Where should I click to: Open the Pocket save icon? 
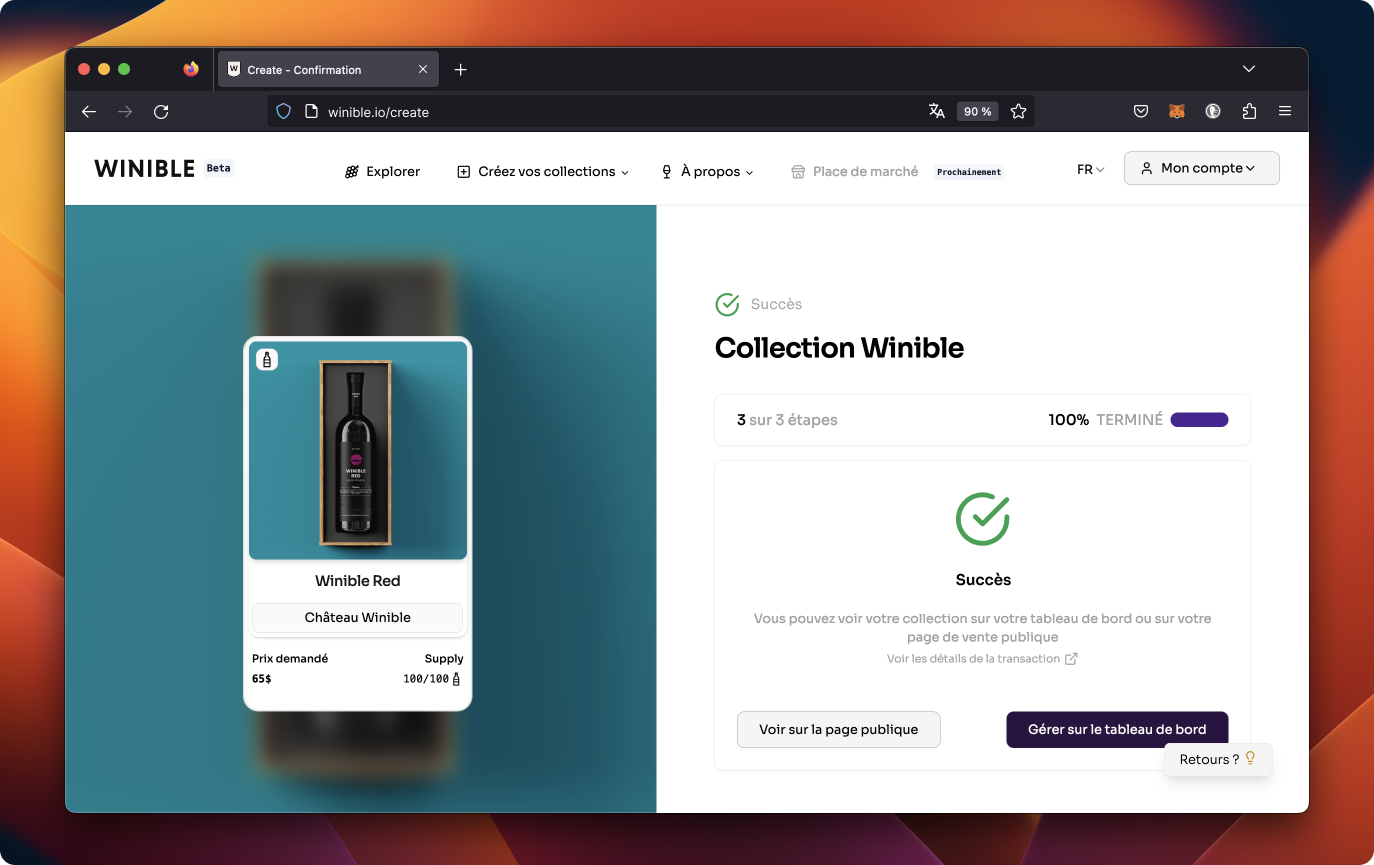tap(1141, 112)
